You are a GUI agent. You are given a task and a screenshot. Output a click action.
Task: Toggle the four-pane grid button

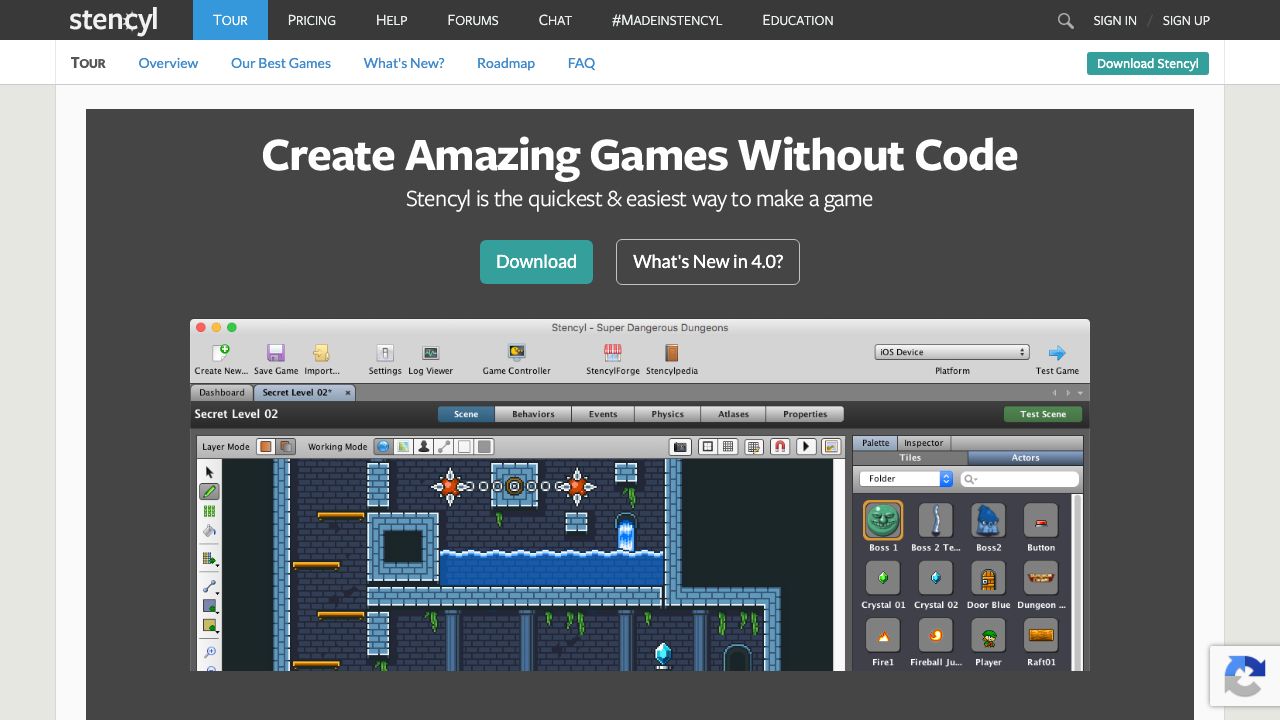[707, 446]
